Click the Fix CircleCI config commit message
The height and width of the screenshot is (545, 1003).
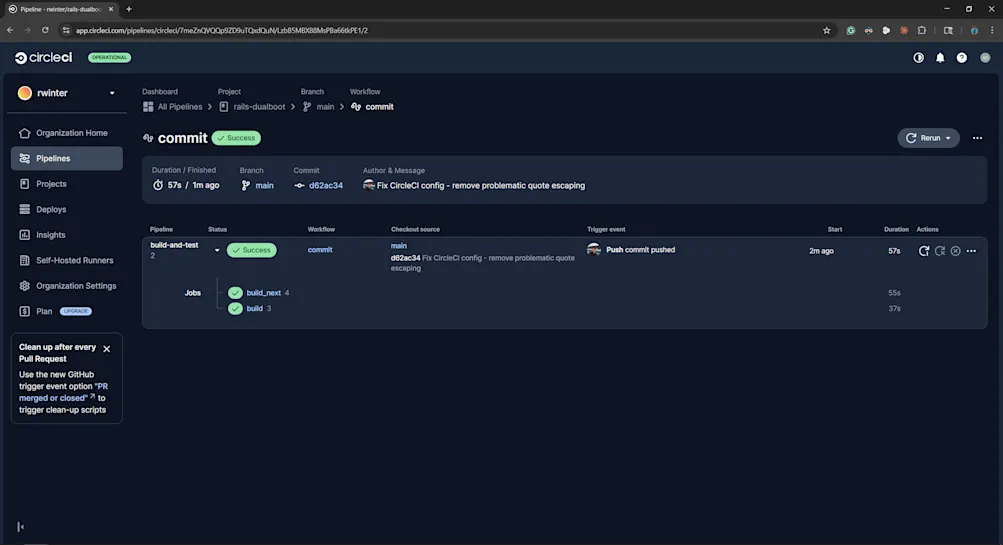coord(481,186)
